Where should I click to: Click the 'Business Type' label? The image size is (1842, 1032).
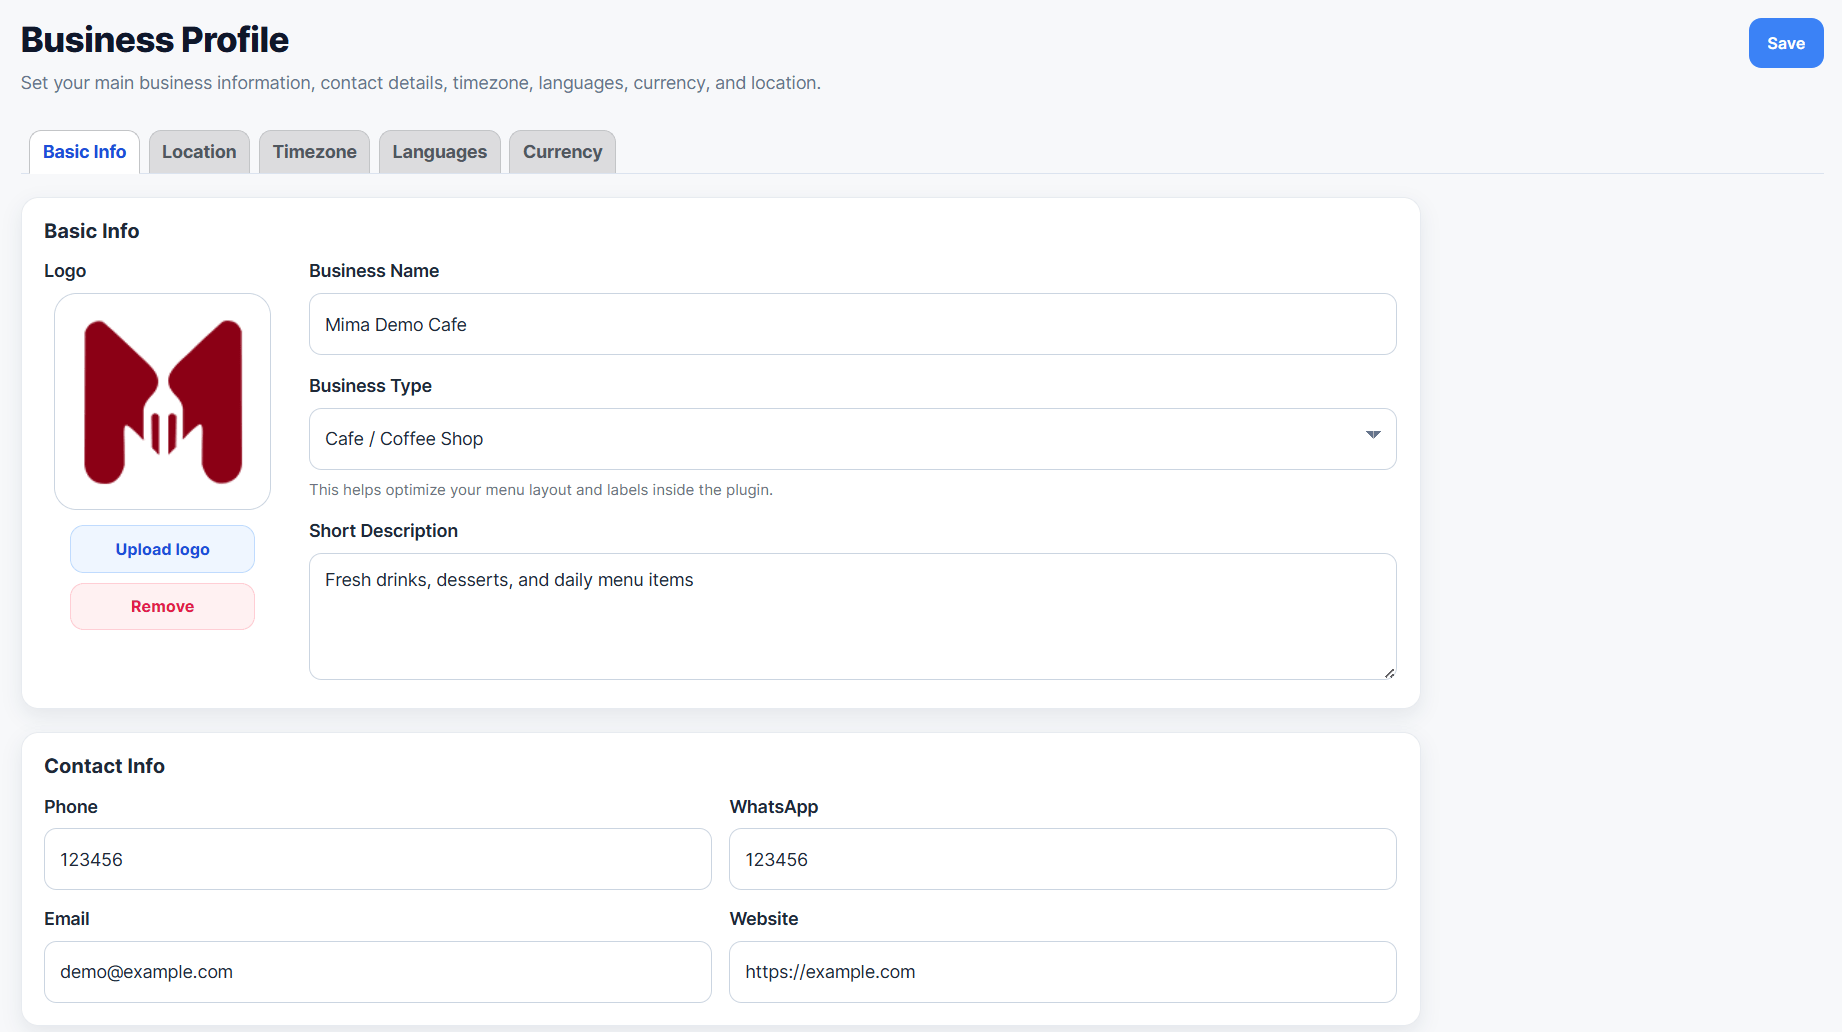tap(370, 386)
